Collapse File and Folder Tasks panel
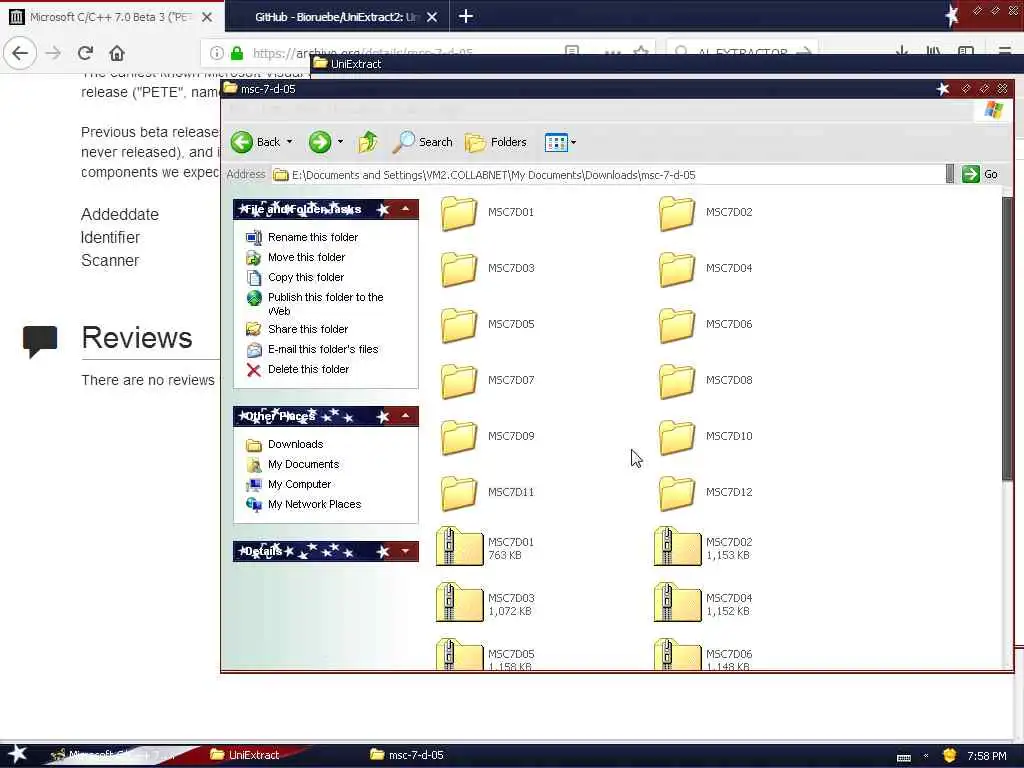 click(x=406, y=209)
